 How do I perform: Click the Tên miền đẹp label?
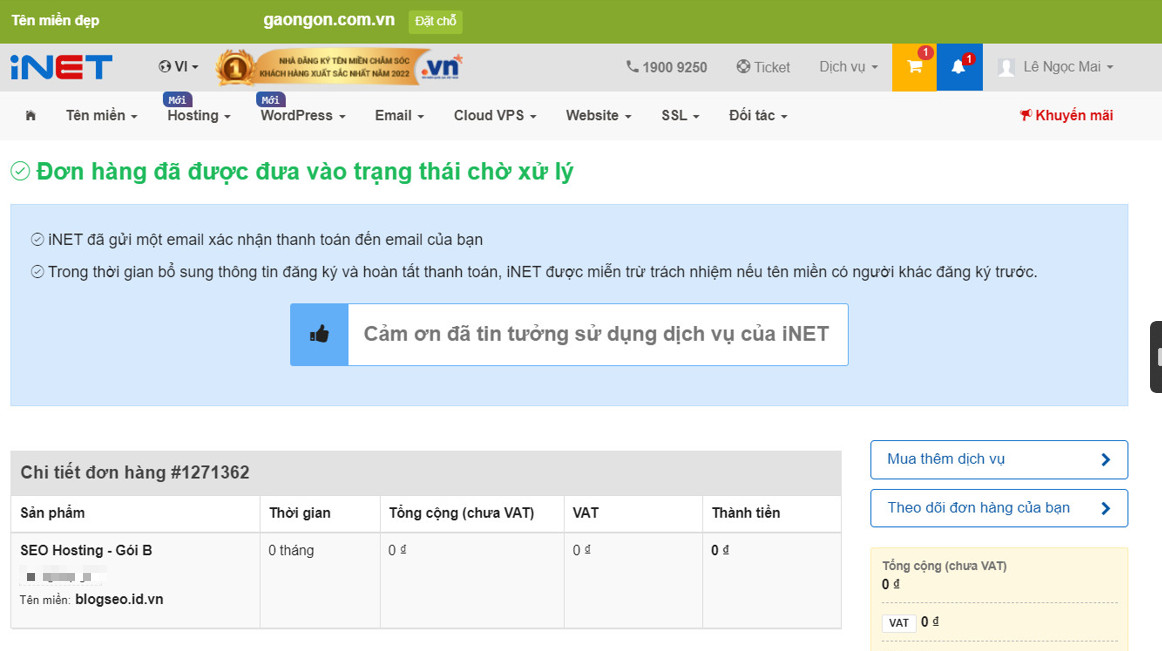(56, 20)
